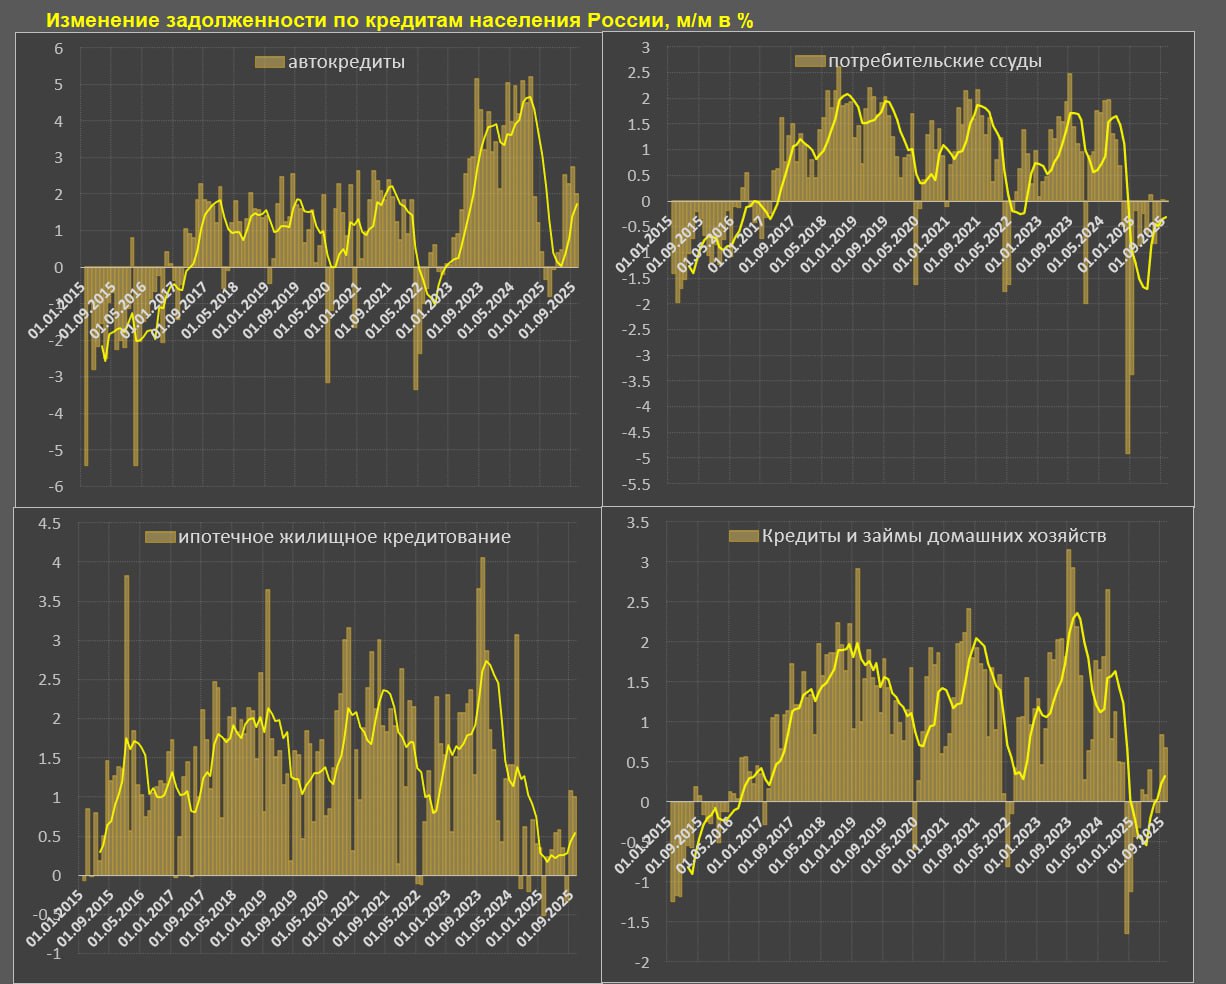The image size is (1226, 984).
Task: Click 3.5 on household loans chart axis
Action: (x=637, y=522)
